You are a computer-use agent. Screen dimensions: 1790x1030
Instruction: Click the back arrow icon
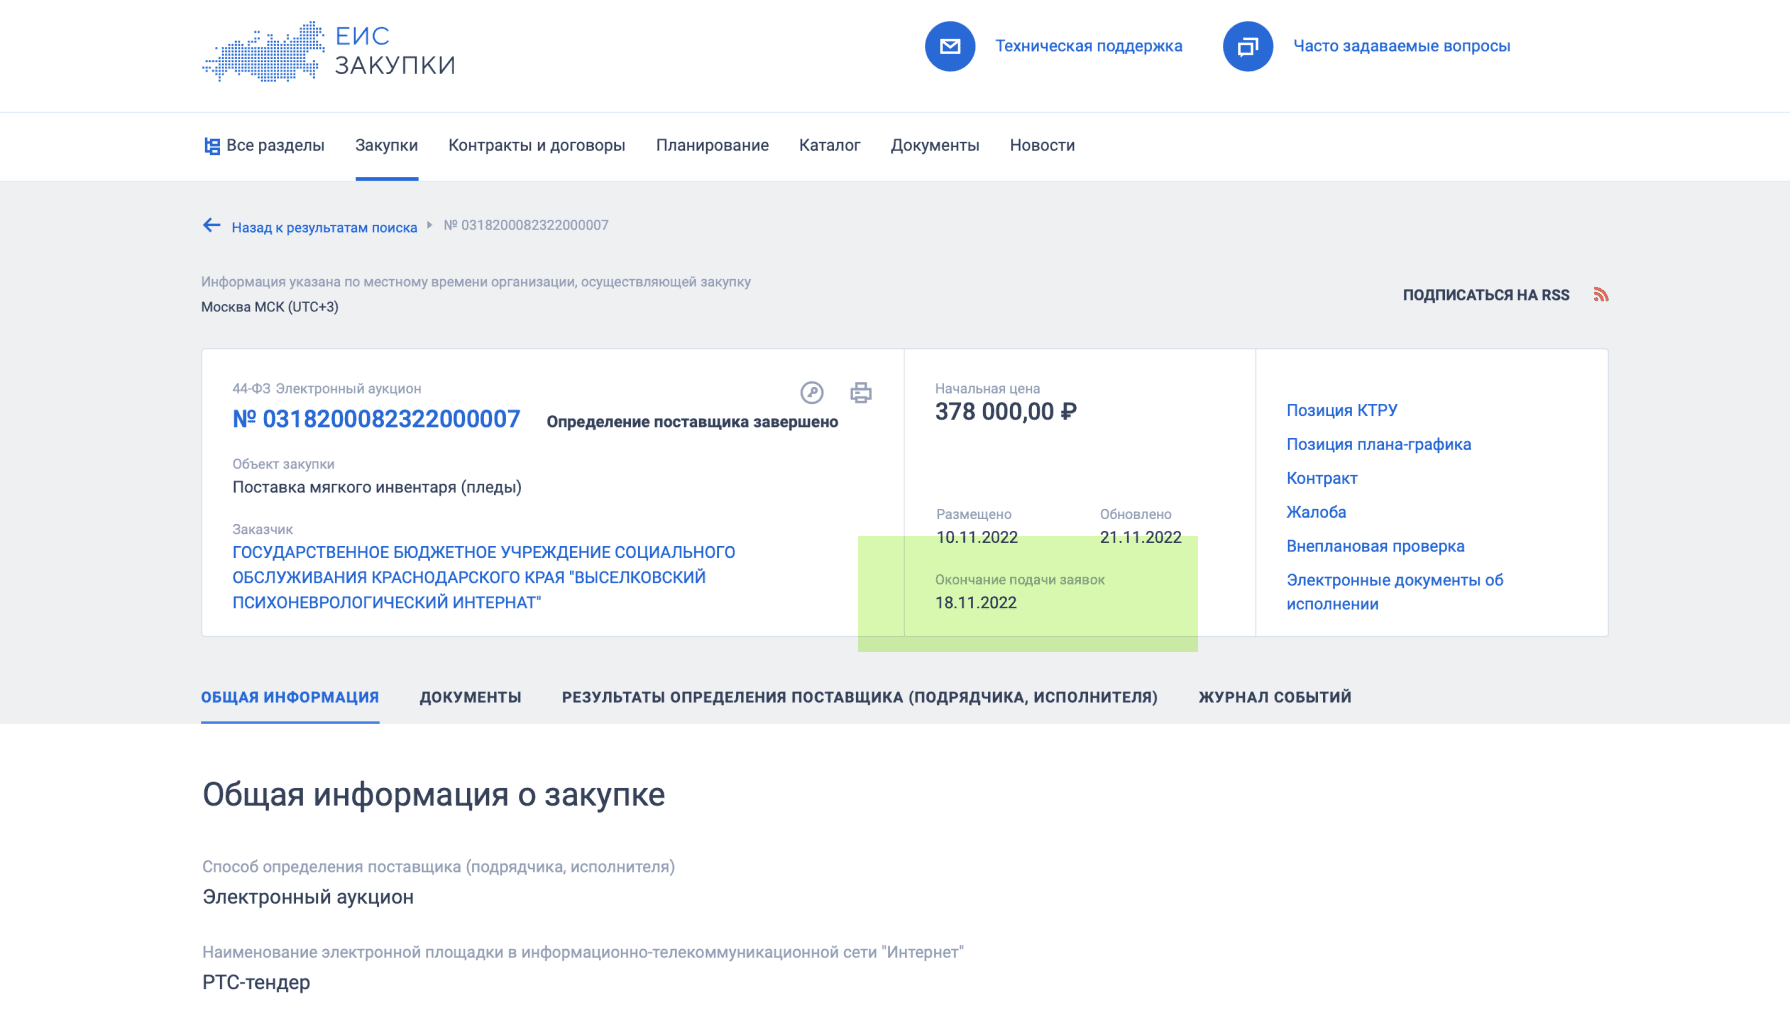tap(212, 226)
